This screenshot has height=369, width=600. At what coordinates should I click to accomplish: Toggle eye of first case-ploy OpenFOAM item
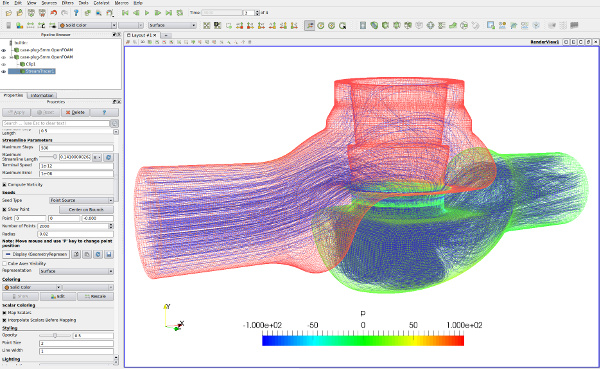(4, 50)
